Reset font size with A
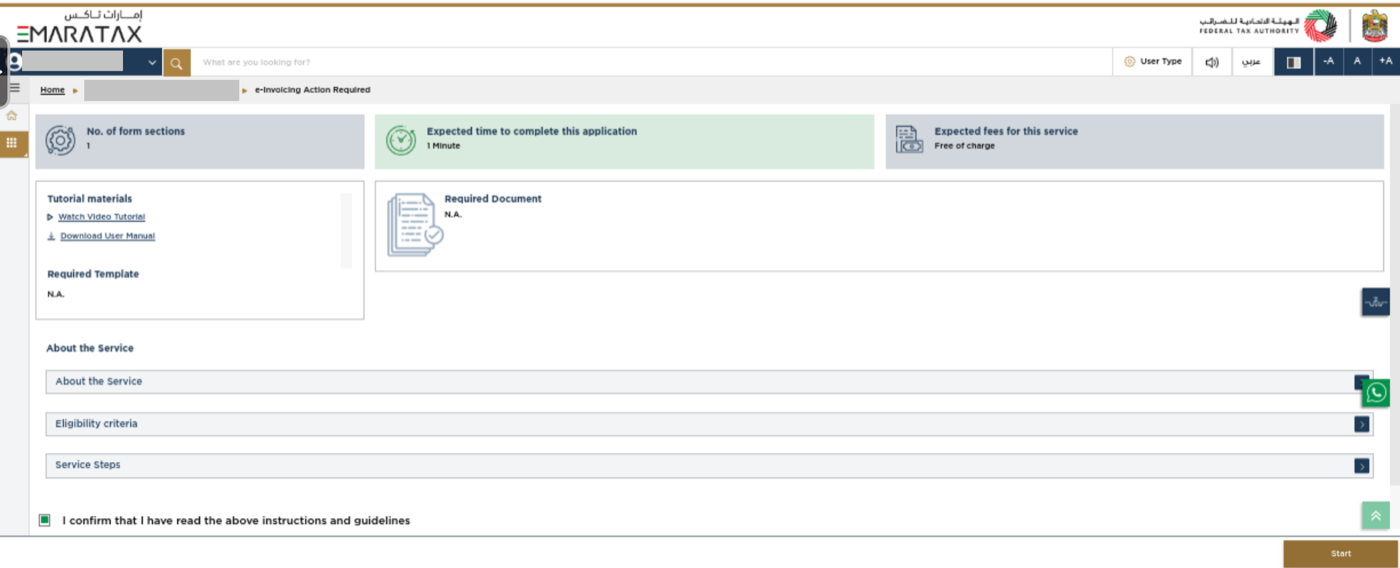The height and width of the screenshot is (568, 1400). click(1357, 62)
